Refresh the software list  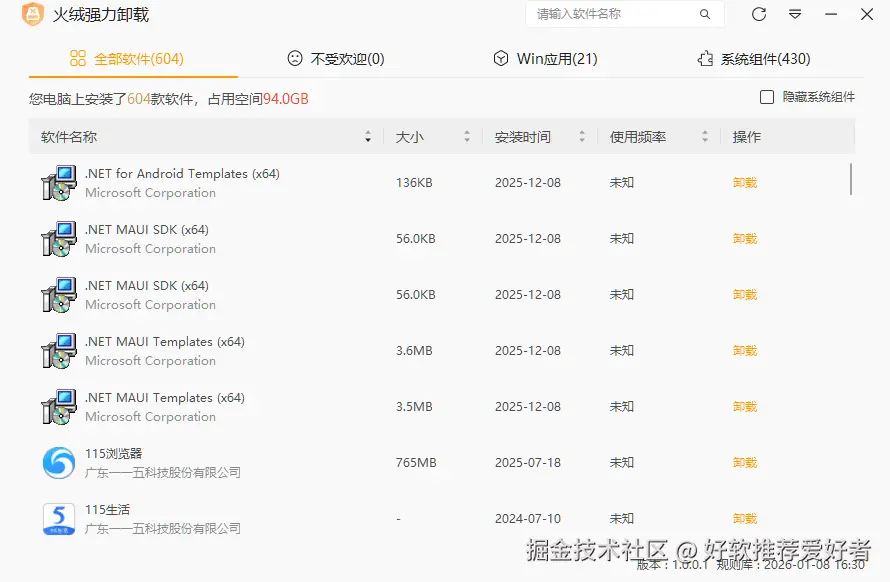(759, 14)
